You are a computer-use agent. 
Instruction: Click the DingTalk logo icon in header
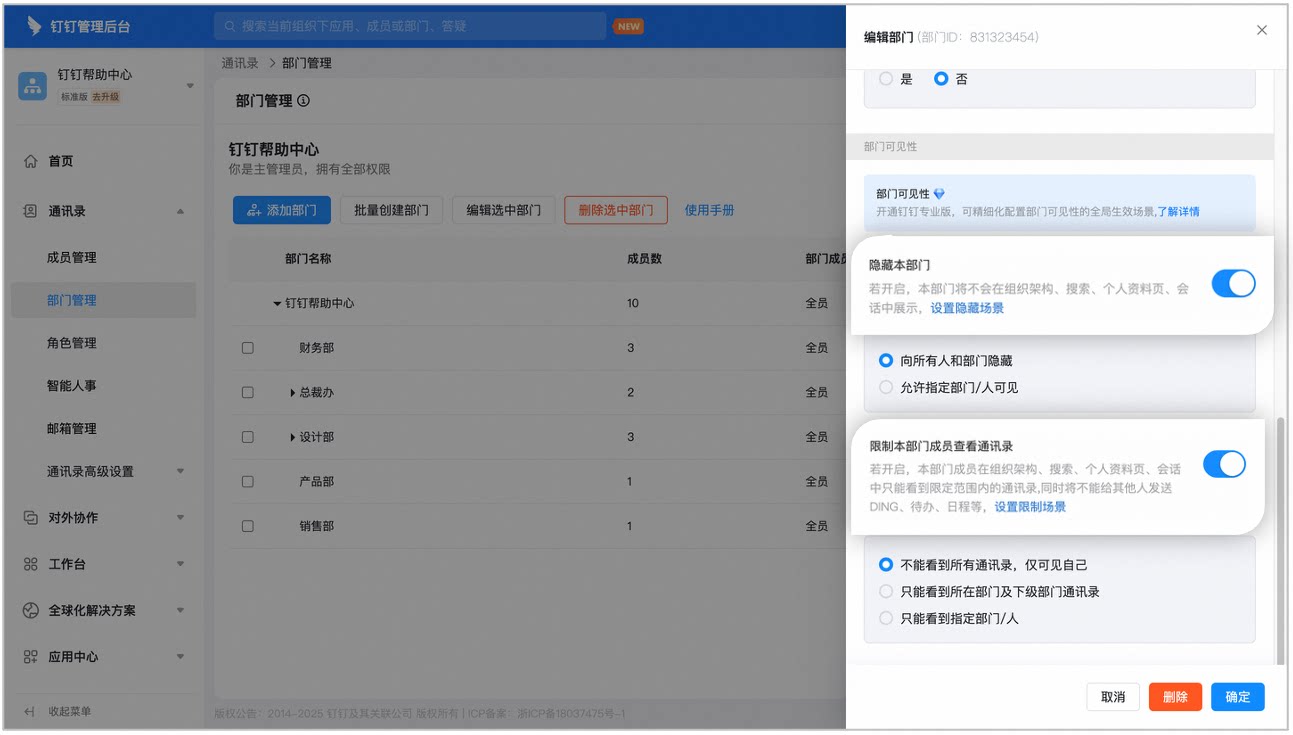(35, 26)
